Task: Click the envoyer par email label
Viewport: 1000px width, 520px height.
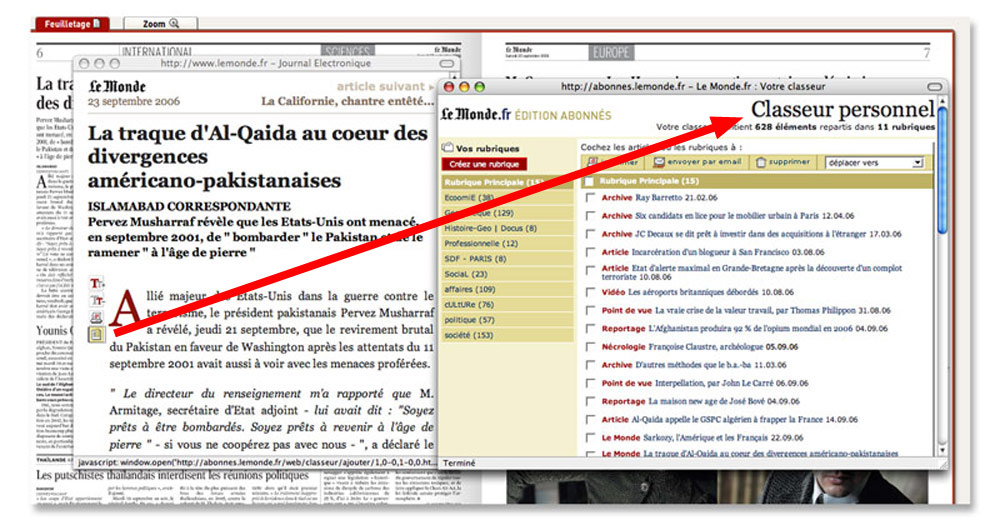Action: point(704,162)
